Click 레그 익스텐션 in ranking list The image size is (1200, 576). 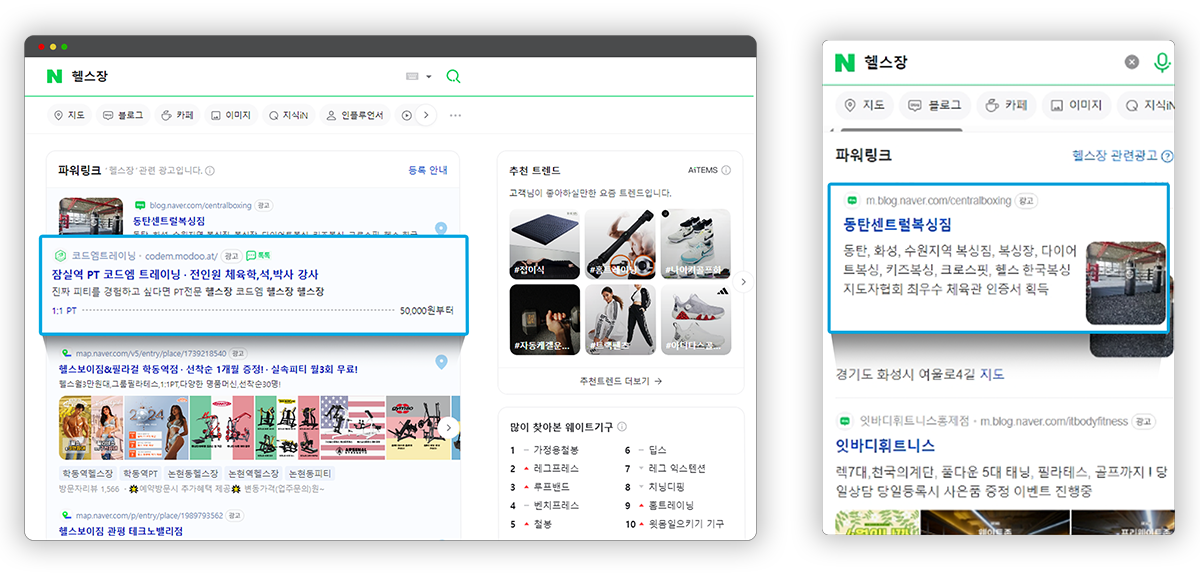tap(677, 468)
